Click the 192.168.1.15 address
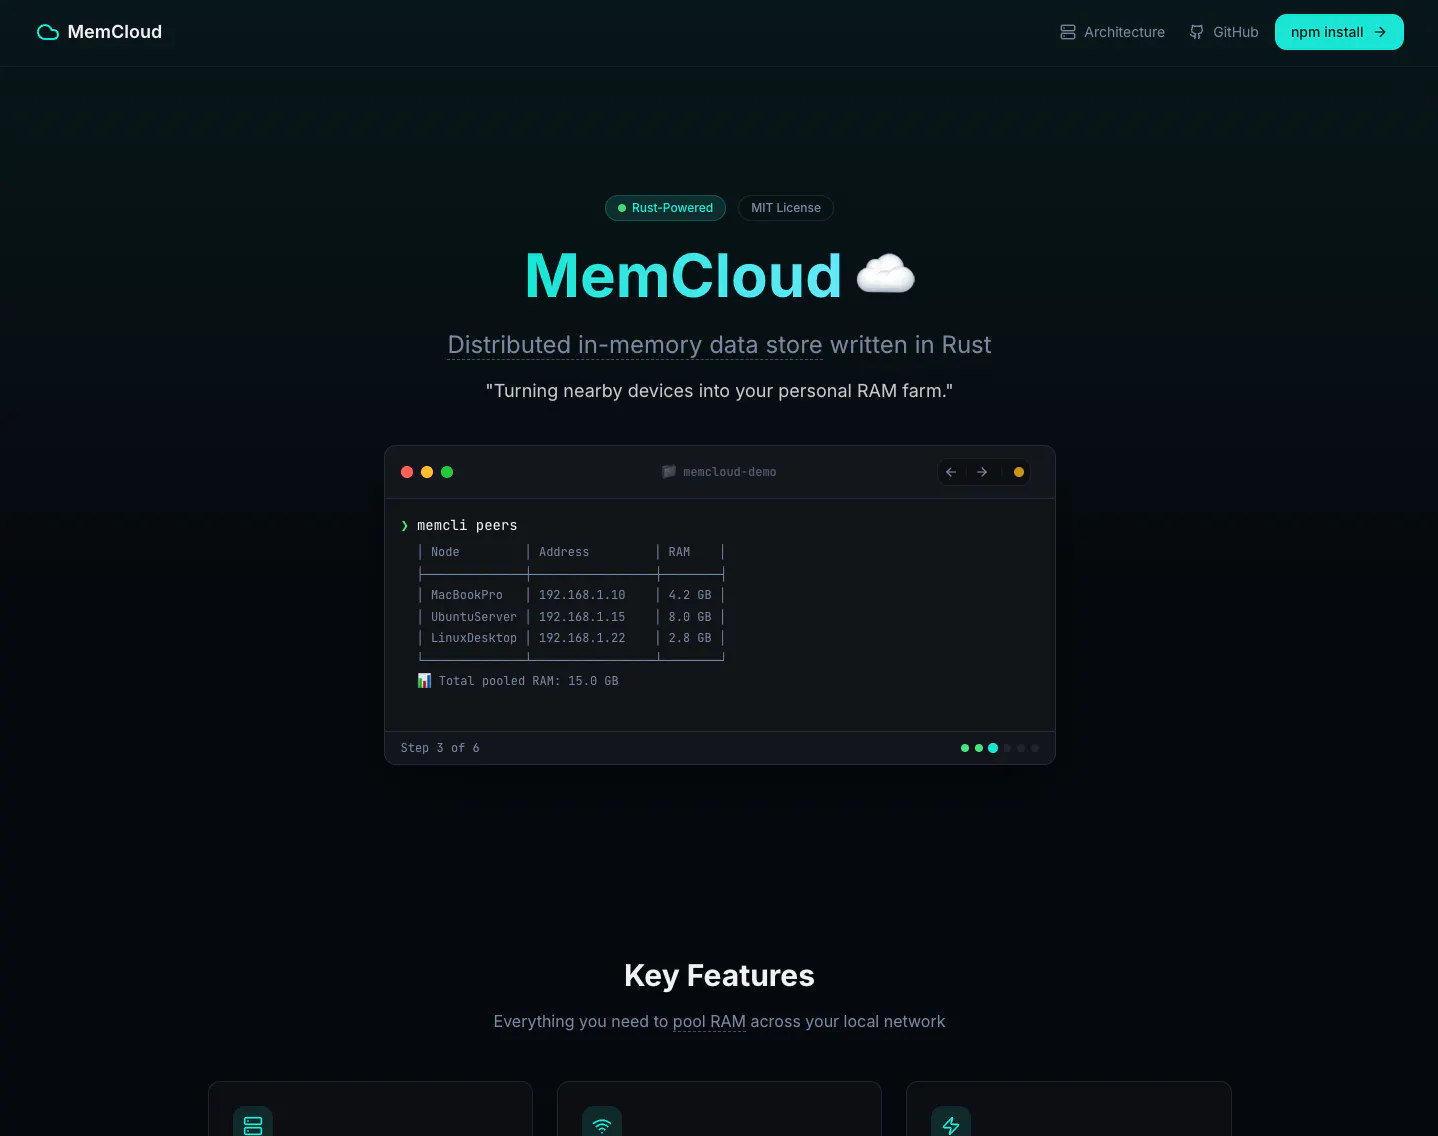The width and height of the screenshot is (1438, 1136). (x=582, y=617)
